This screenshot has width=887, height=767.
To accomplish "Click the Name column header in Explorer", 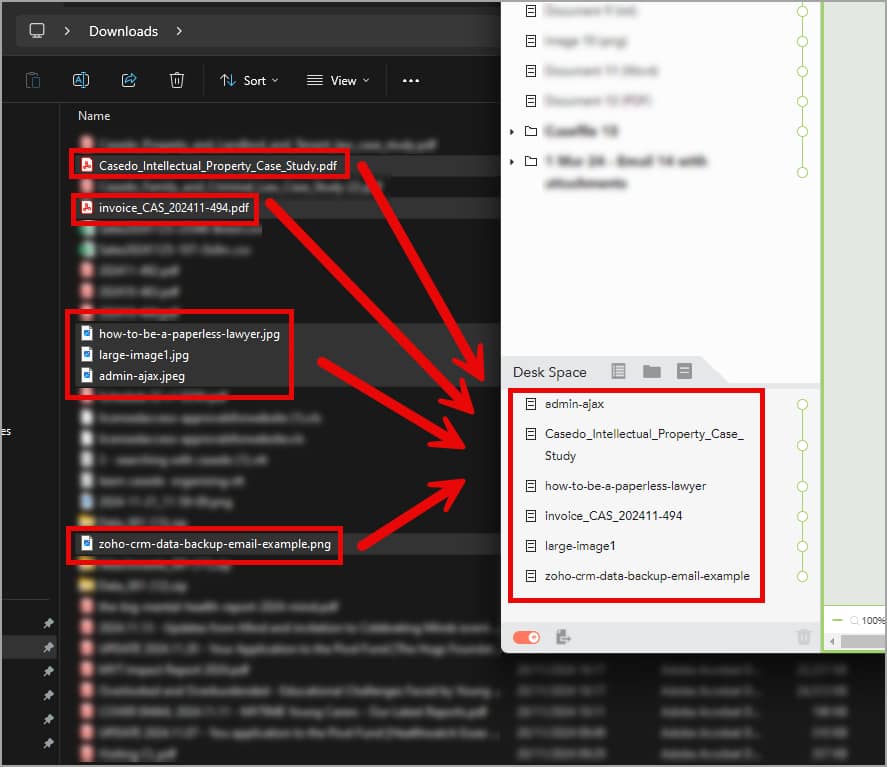I will (94, 115).
